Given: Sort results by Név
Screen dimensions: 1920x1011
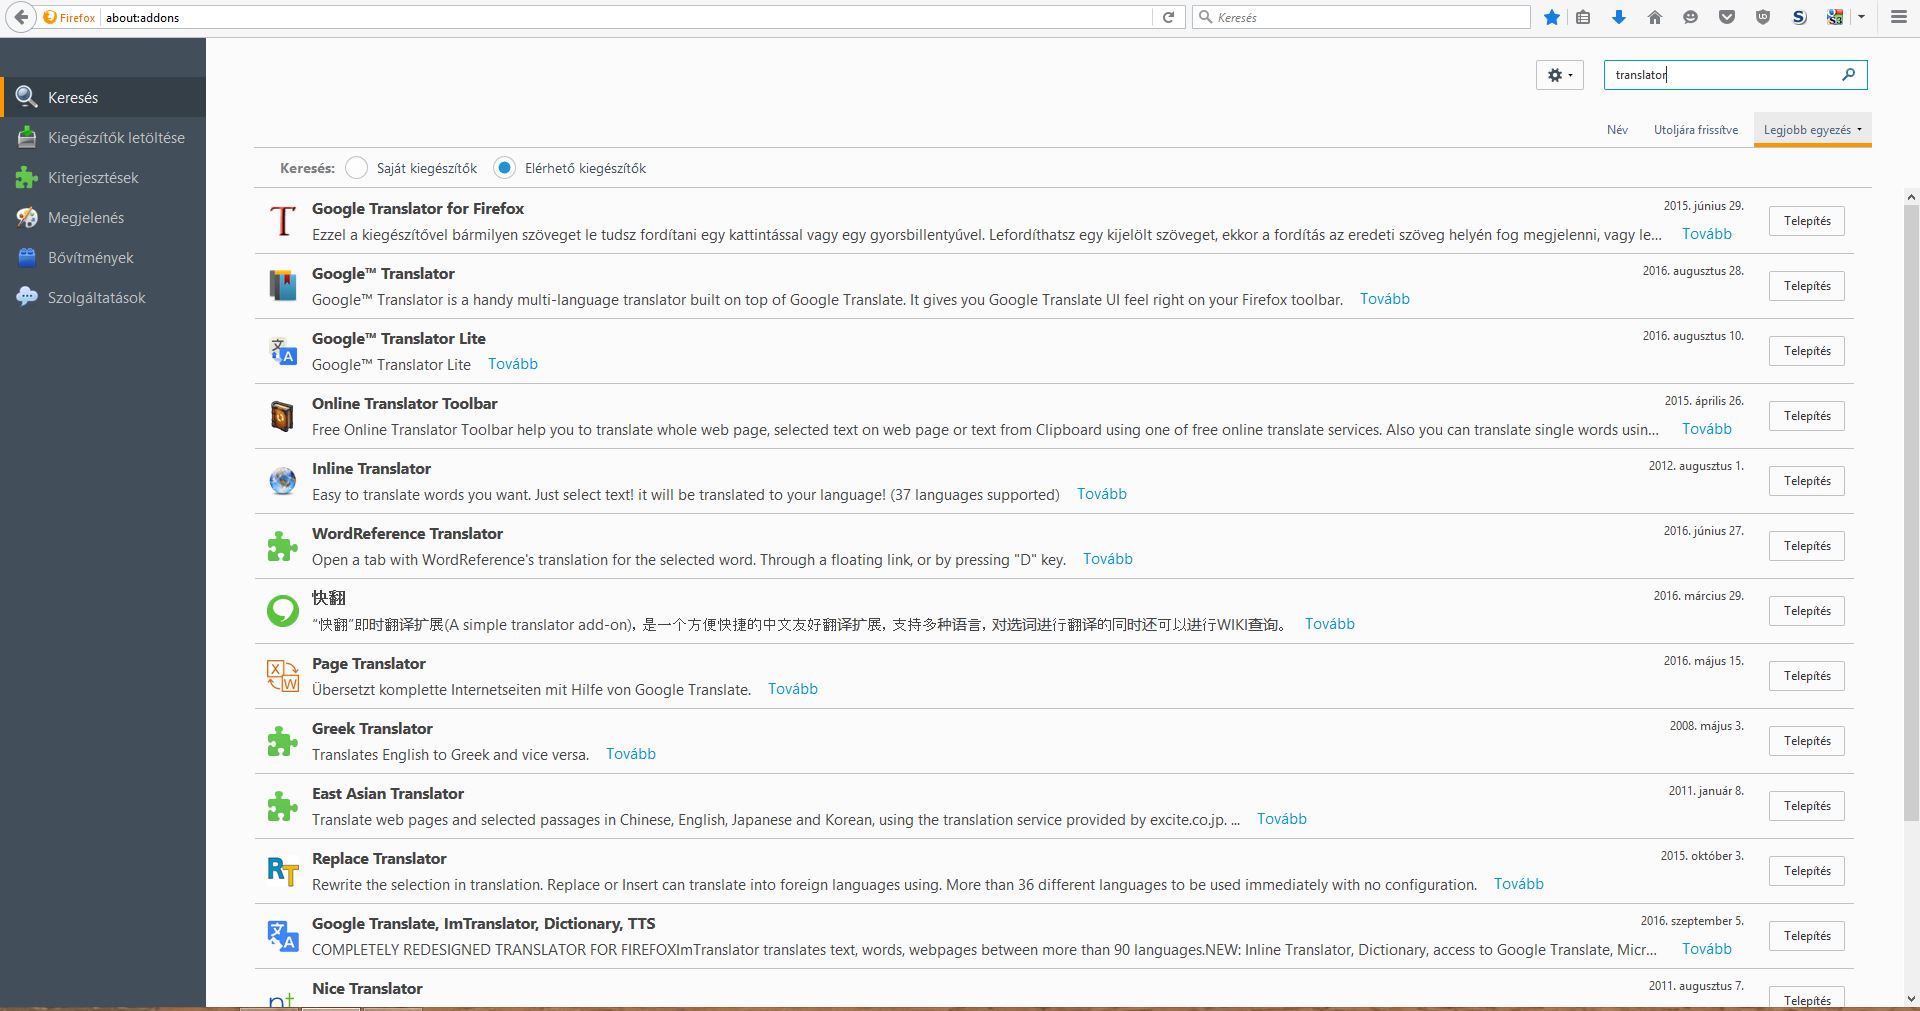Looking at the screenshot, I should coord(1617,130).
